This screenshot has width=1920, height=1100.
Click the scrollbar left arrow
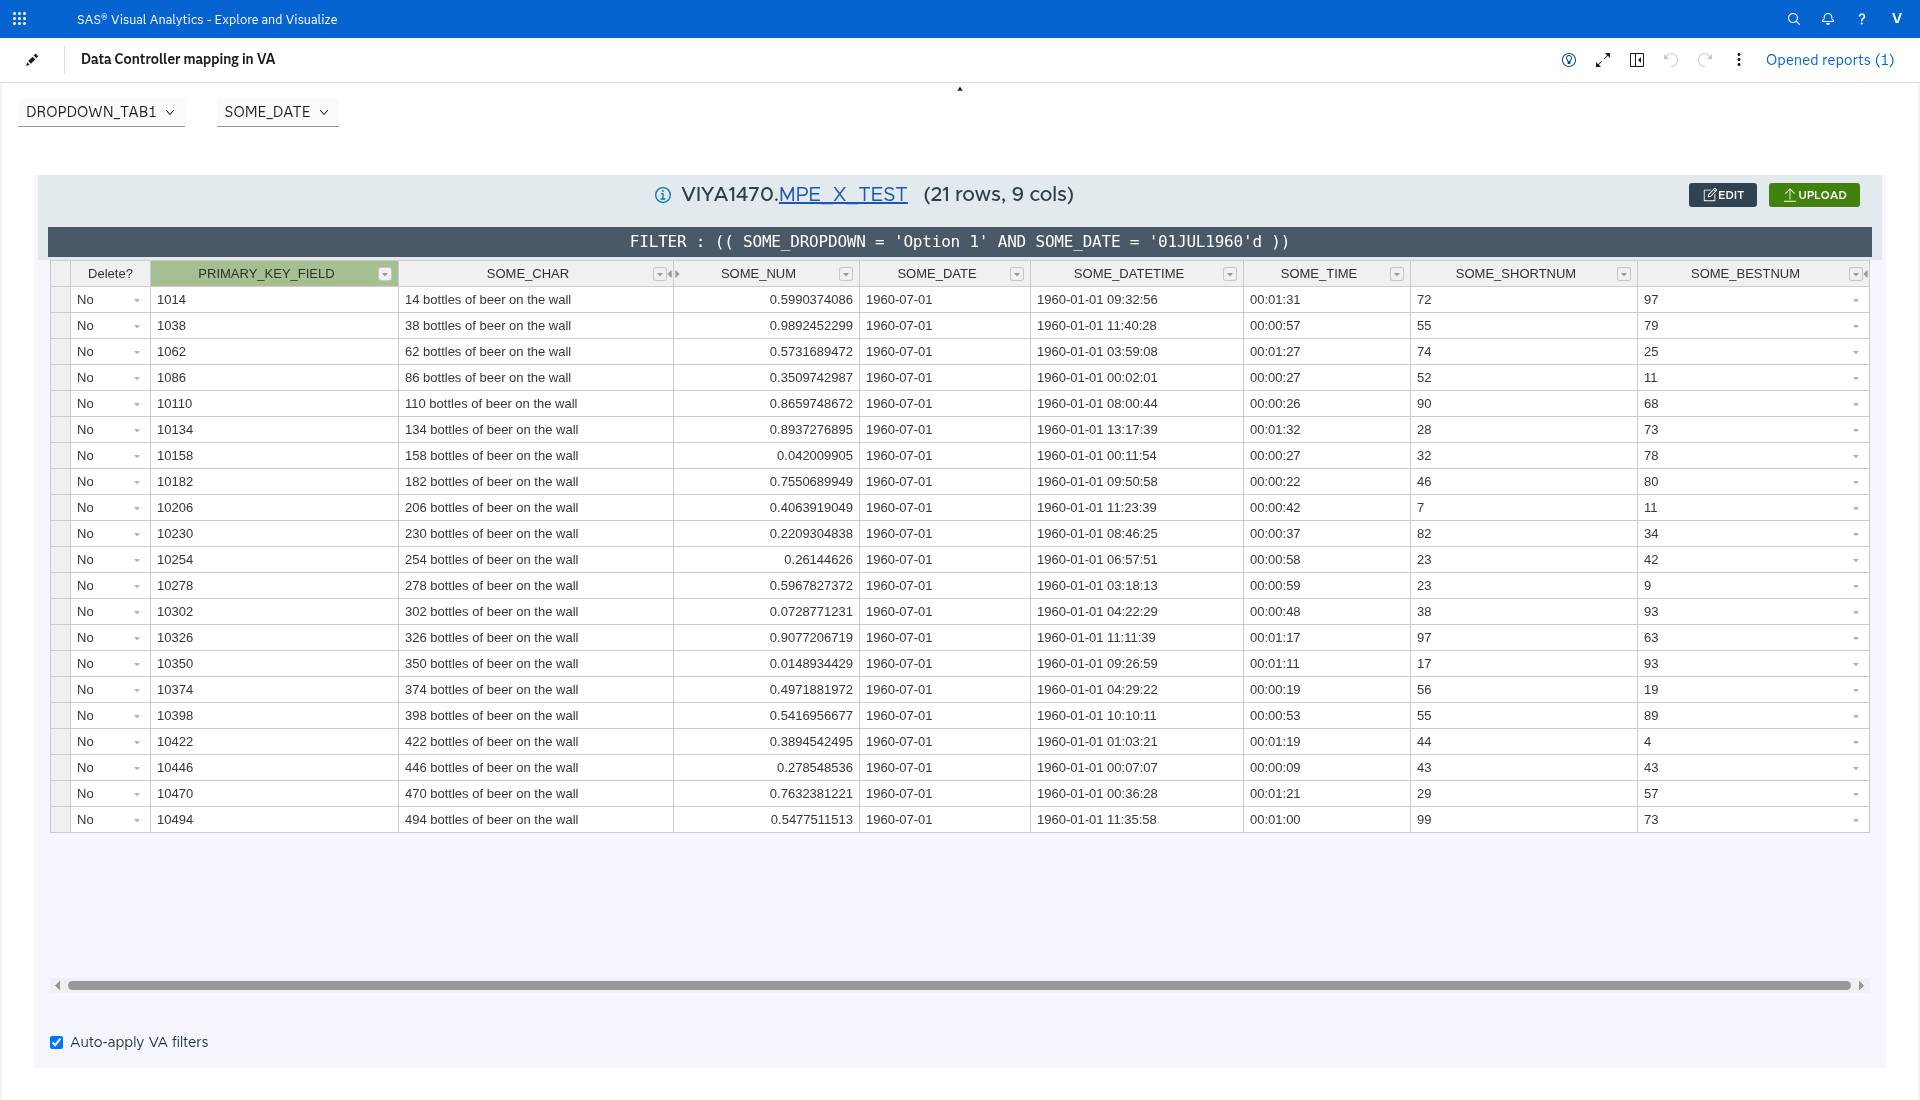click(58, 986)
